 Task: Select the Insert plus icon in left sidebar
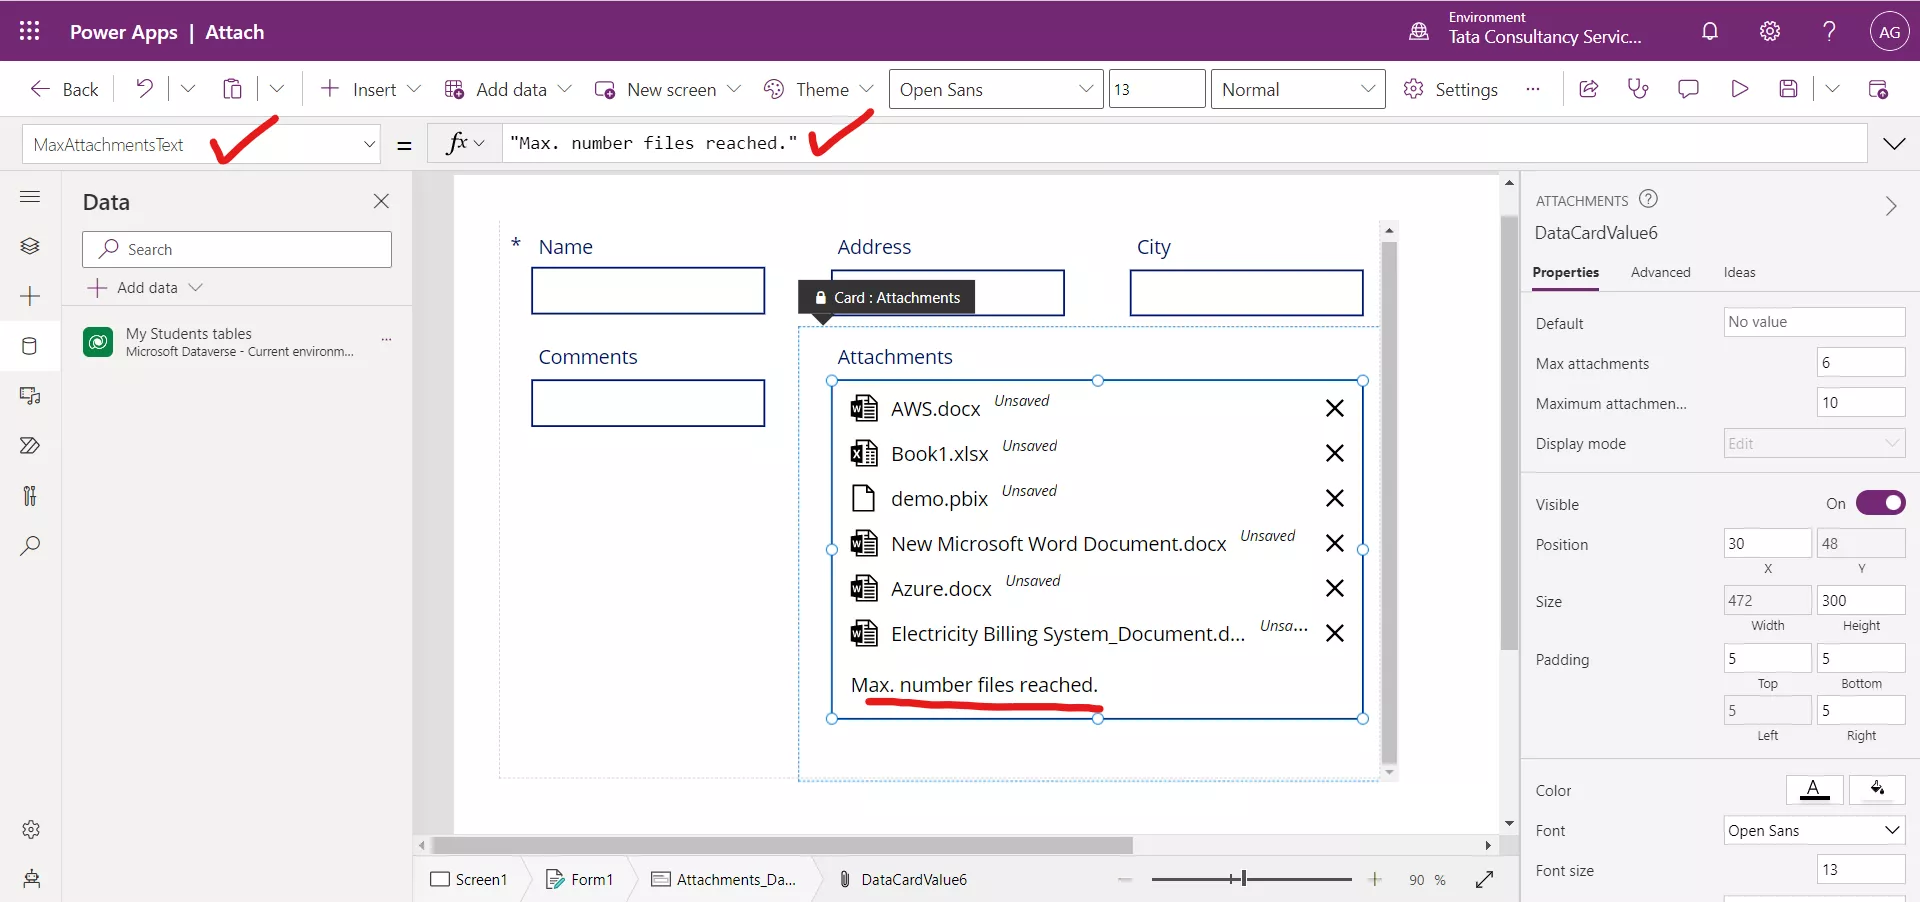click(x=29, y=296)
